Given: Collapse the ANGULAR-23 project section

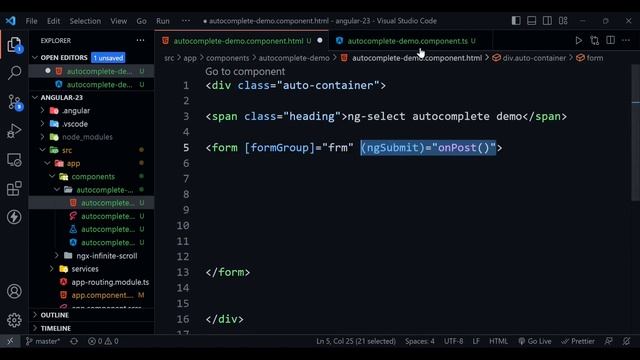Looking at the screenshot, I should pos(35,97).
